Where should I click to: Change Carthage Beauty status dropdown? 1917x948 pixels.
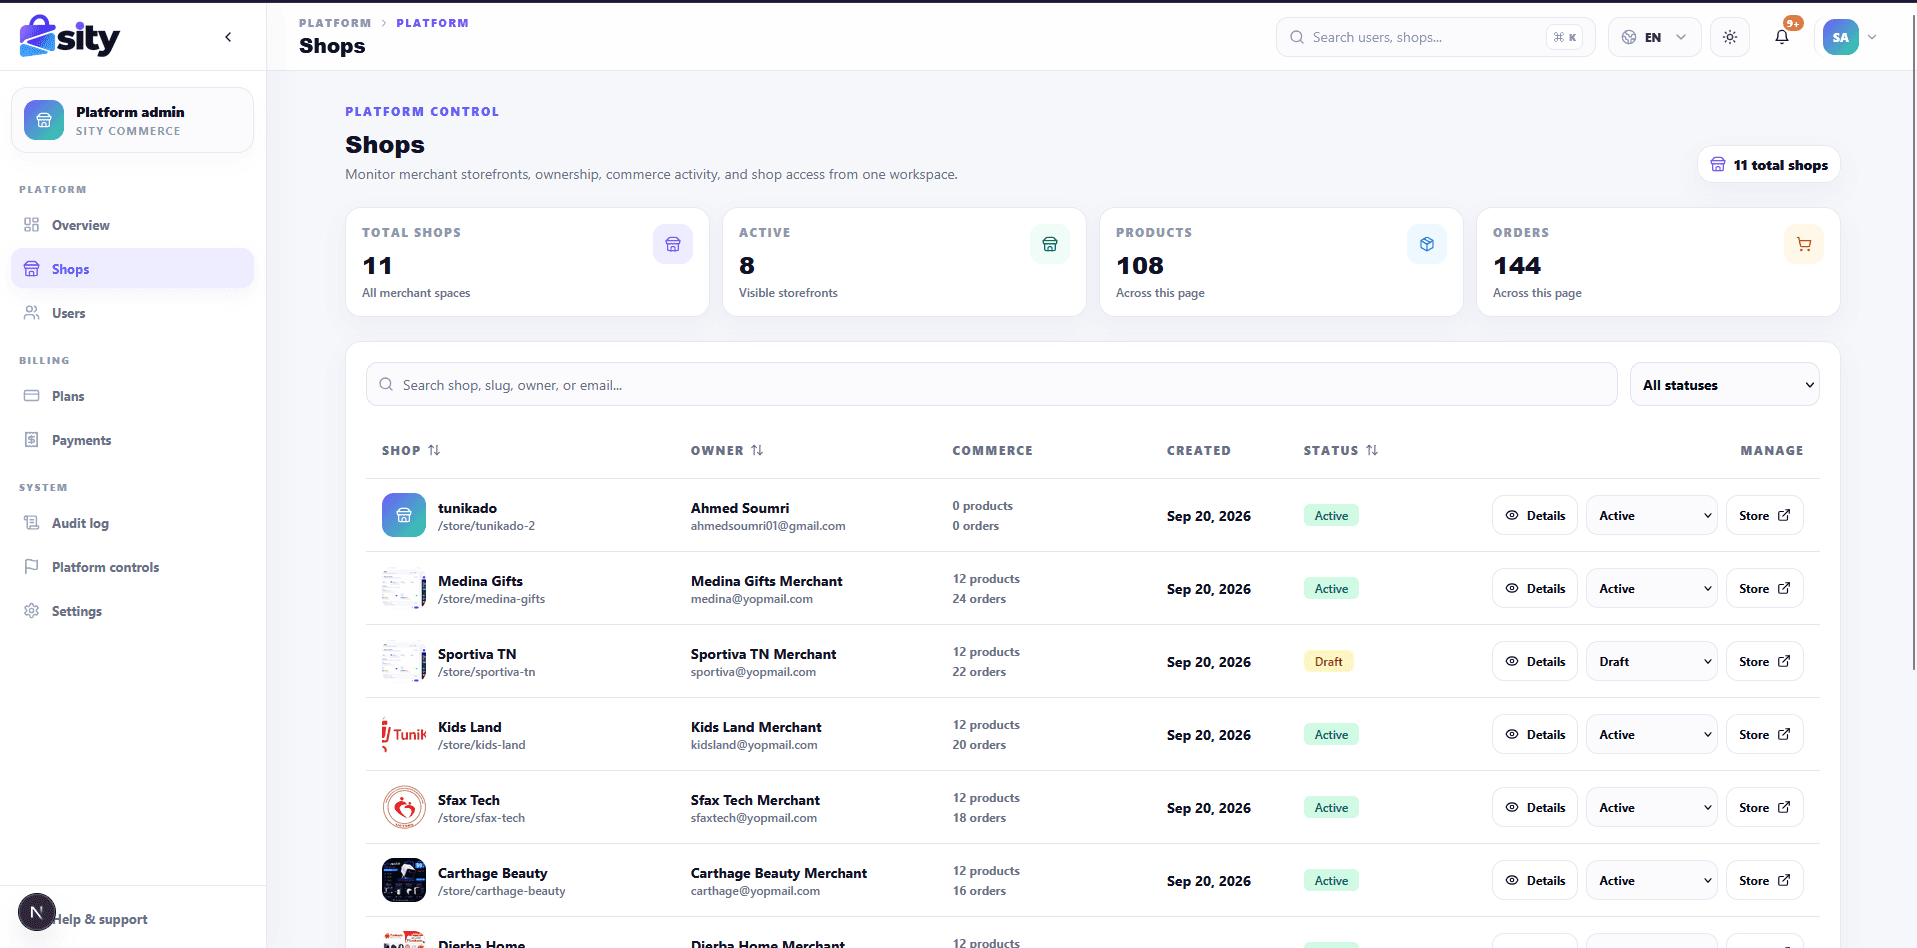(1652, 880)
